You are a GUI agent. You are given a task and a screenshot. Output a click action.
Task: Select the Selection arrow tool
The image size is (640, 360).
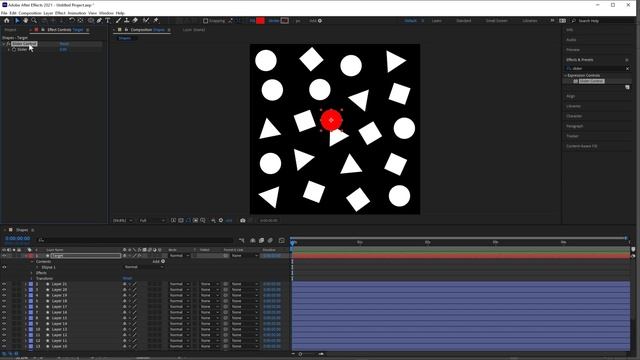coord(17,20)
